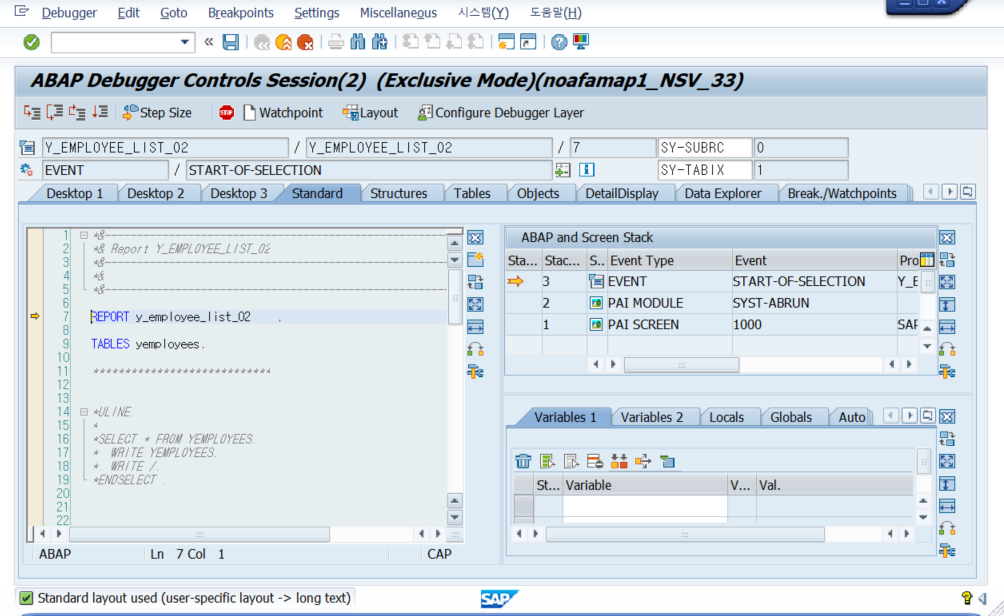Close the source code tool with X icon
Screen dimensions: 1004x616
[475, 238]
